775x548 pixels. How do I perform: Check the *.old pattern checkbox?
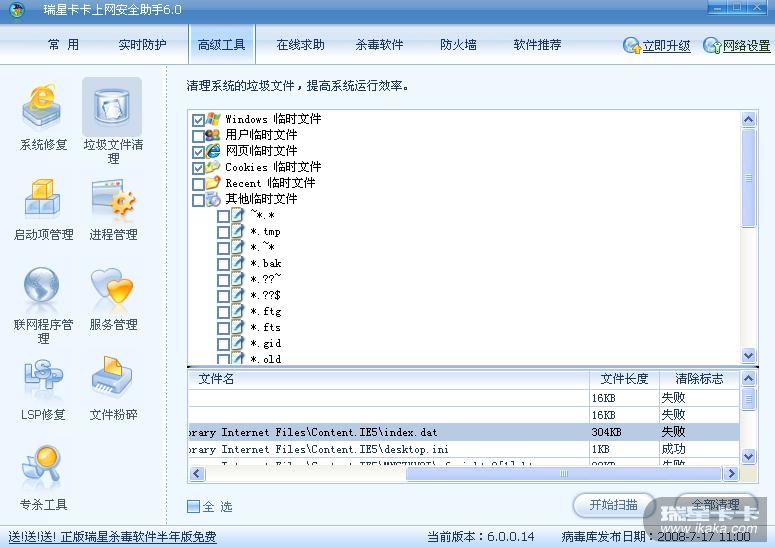tap(223, 359)
